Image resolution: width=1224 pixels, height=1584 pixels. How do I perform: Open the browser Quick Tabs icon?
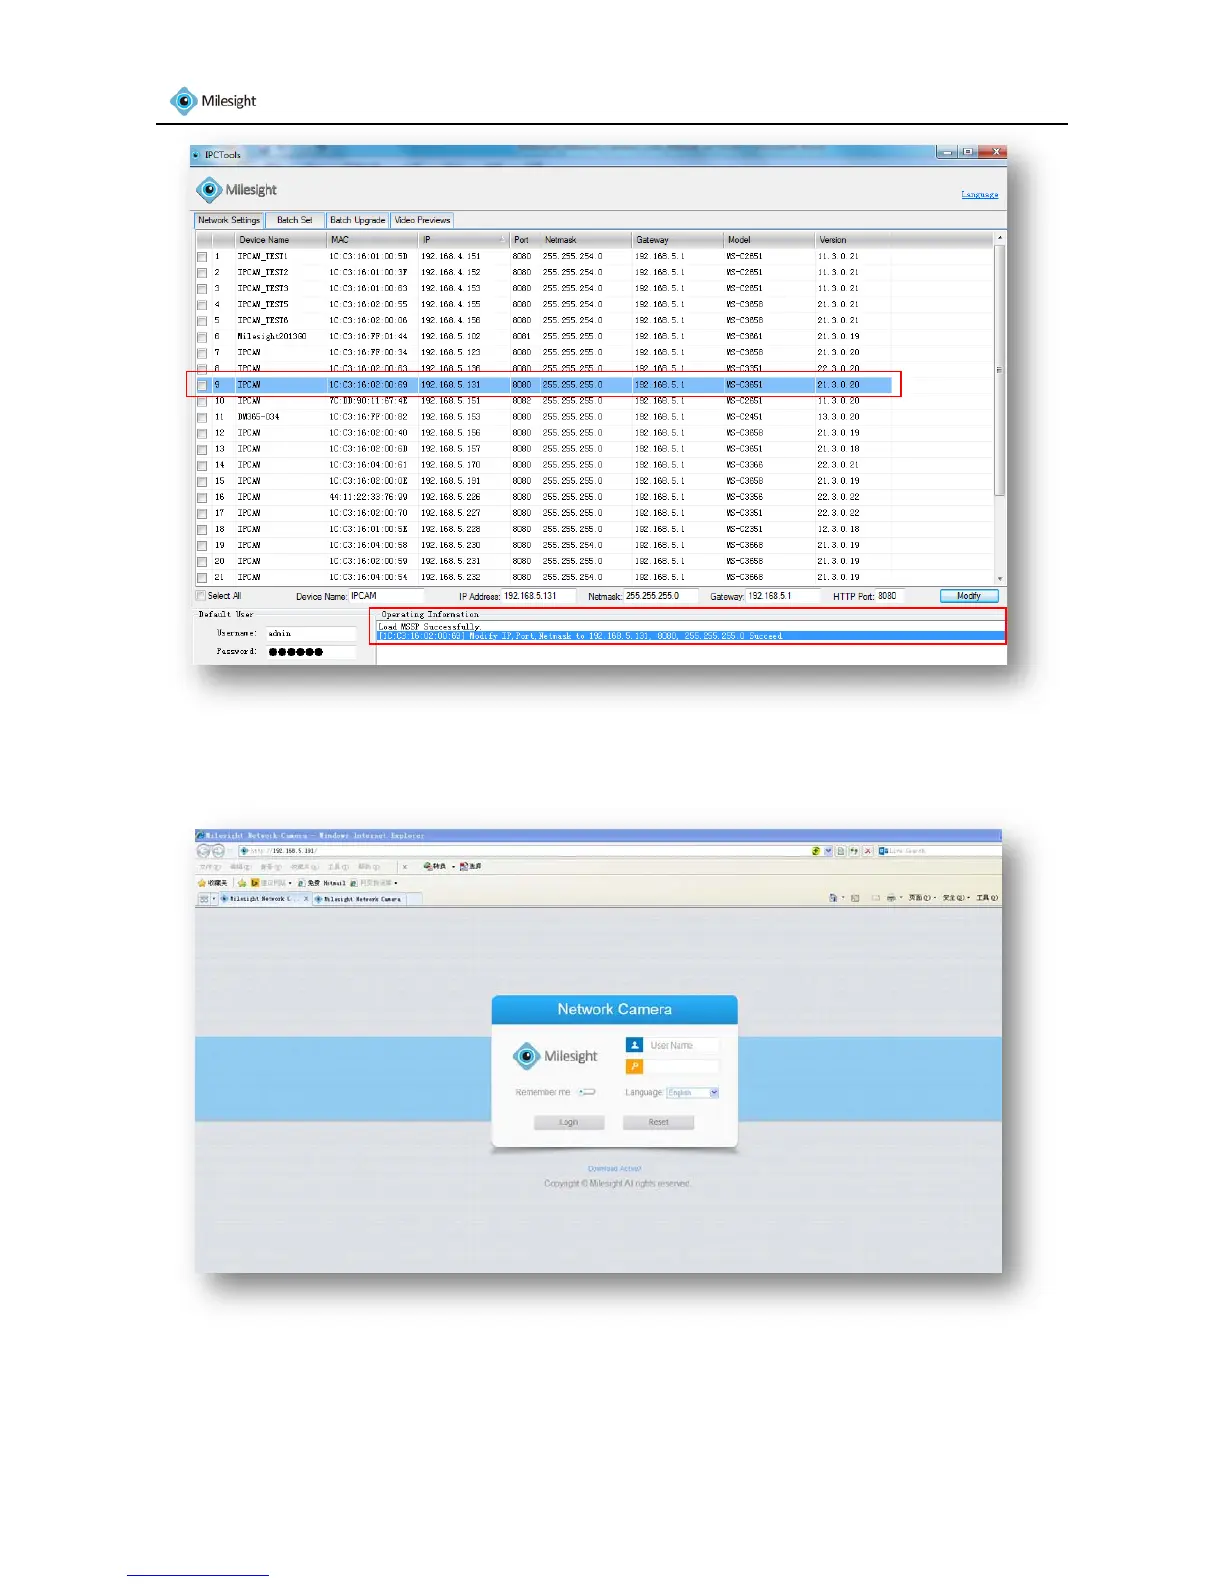pos(205,899)
